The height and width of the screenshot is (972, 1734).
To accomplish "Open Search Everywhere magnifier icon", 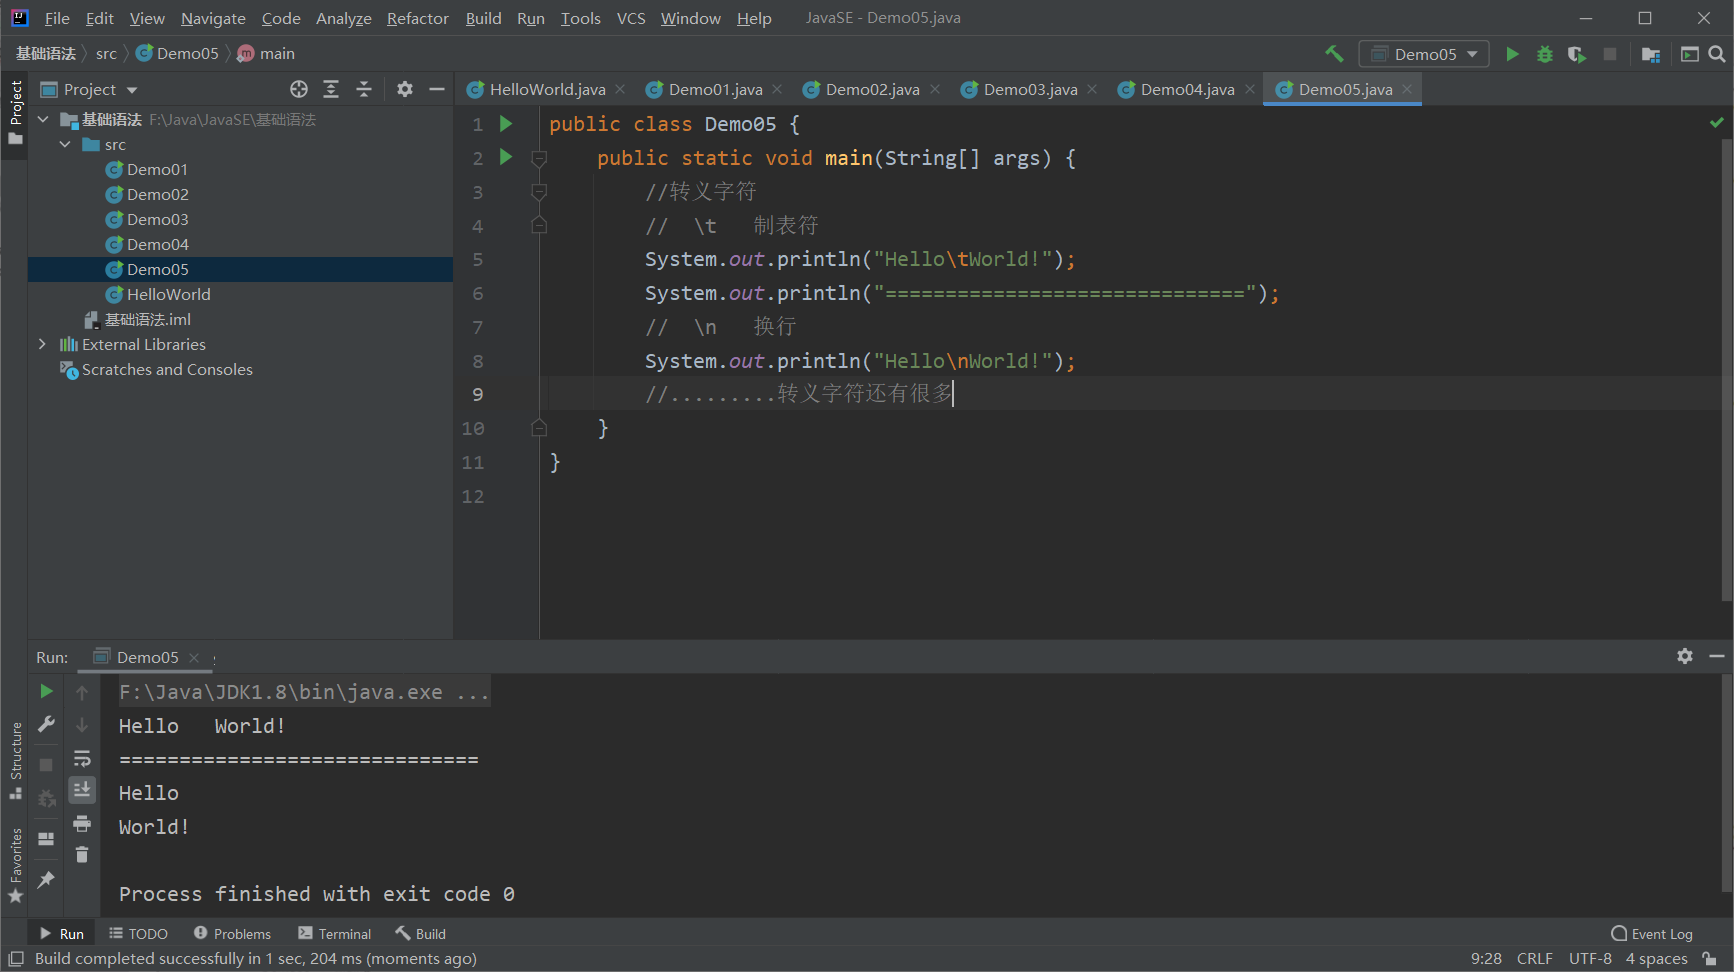I will point(1717,54).
